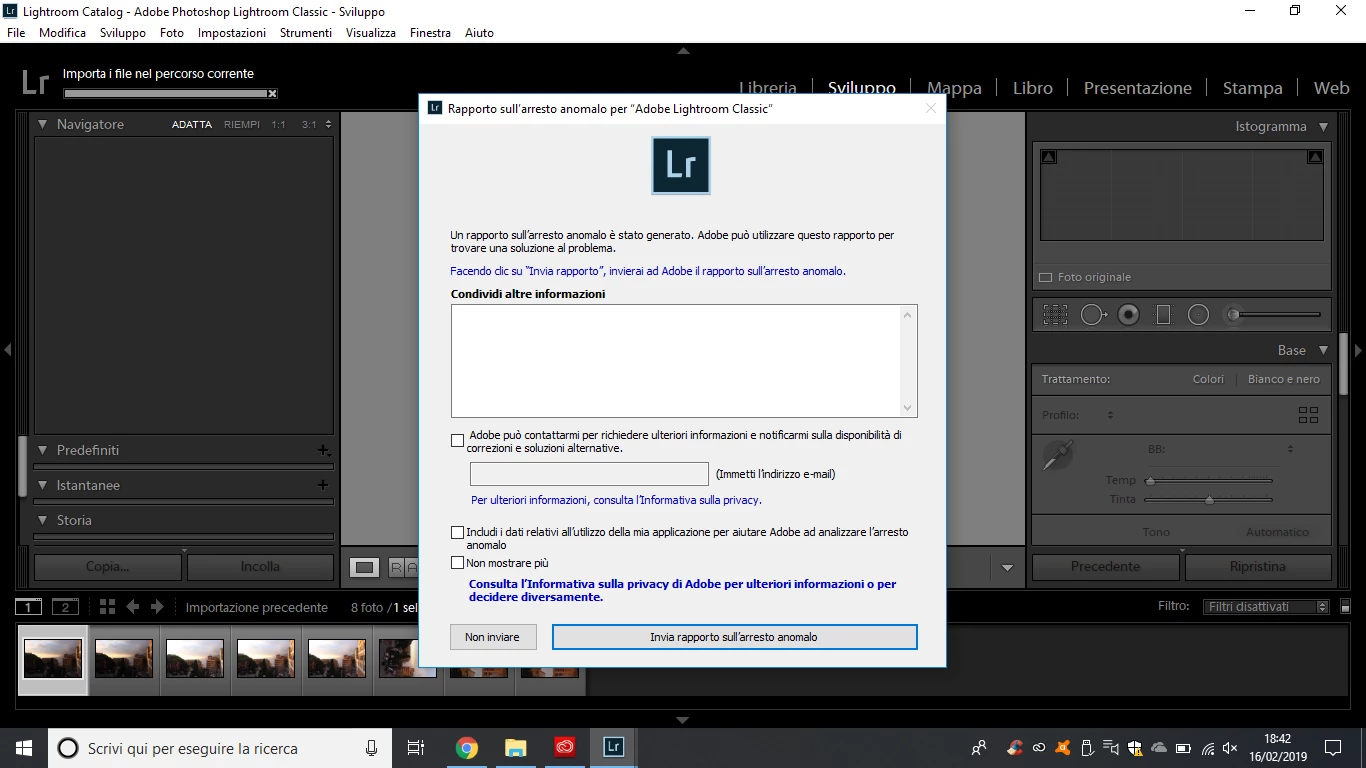The height and width of the screenshot is (768, 1366).
Task: Open Avast antivirus tray icon
Action: point(1063,748)
